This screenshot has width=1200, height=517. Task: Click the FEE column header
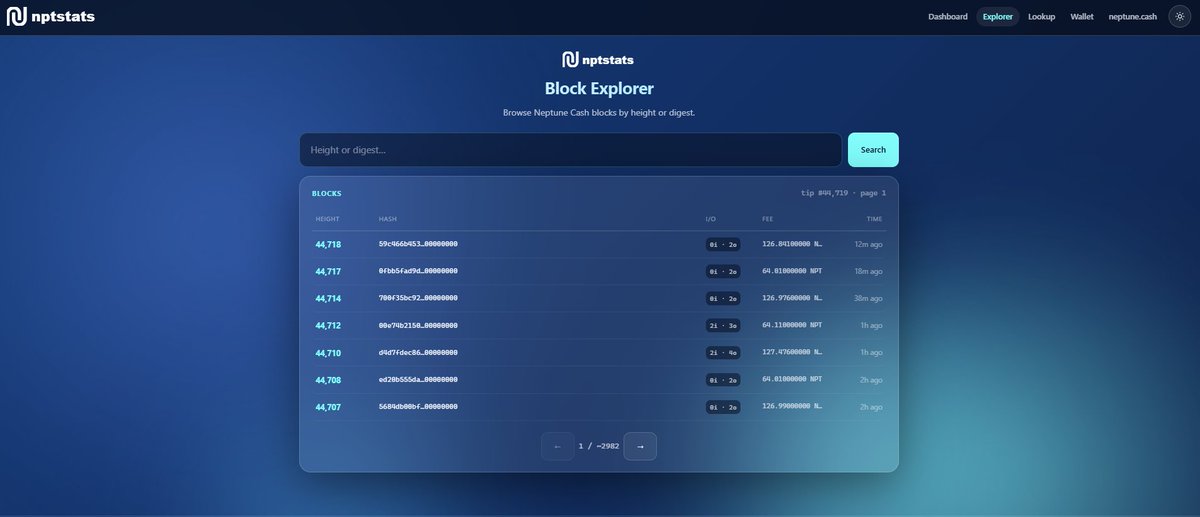(x=768, y=218)
